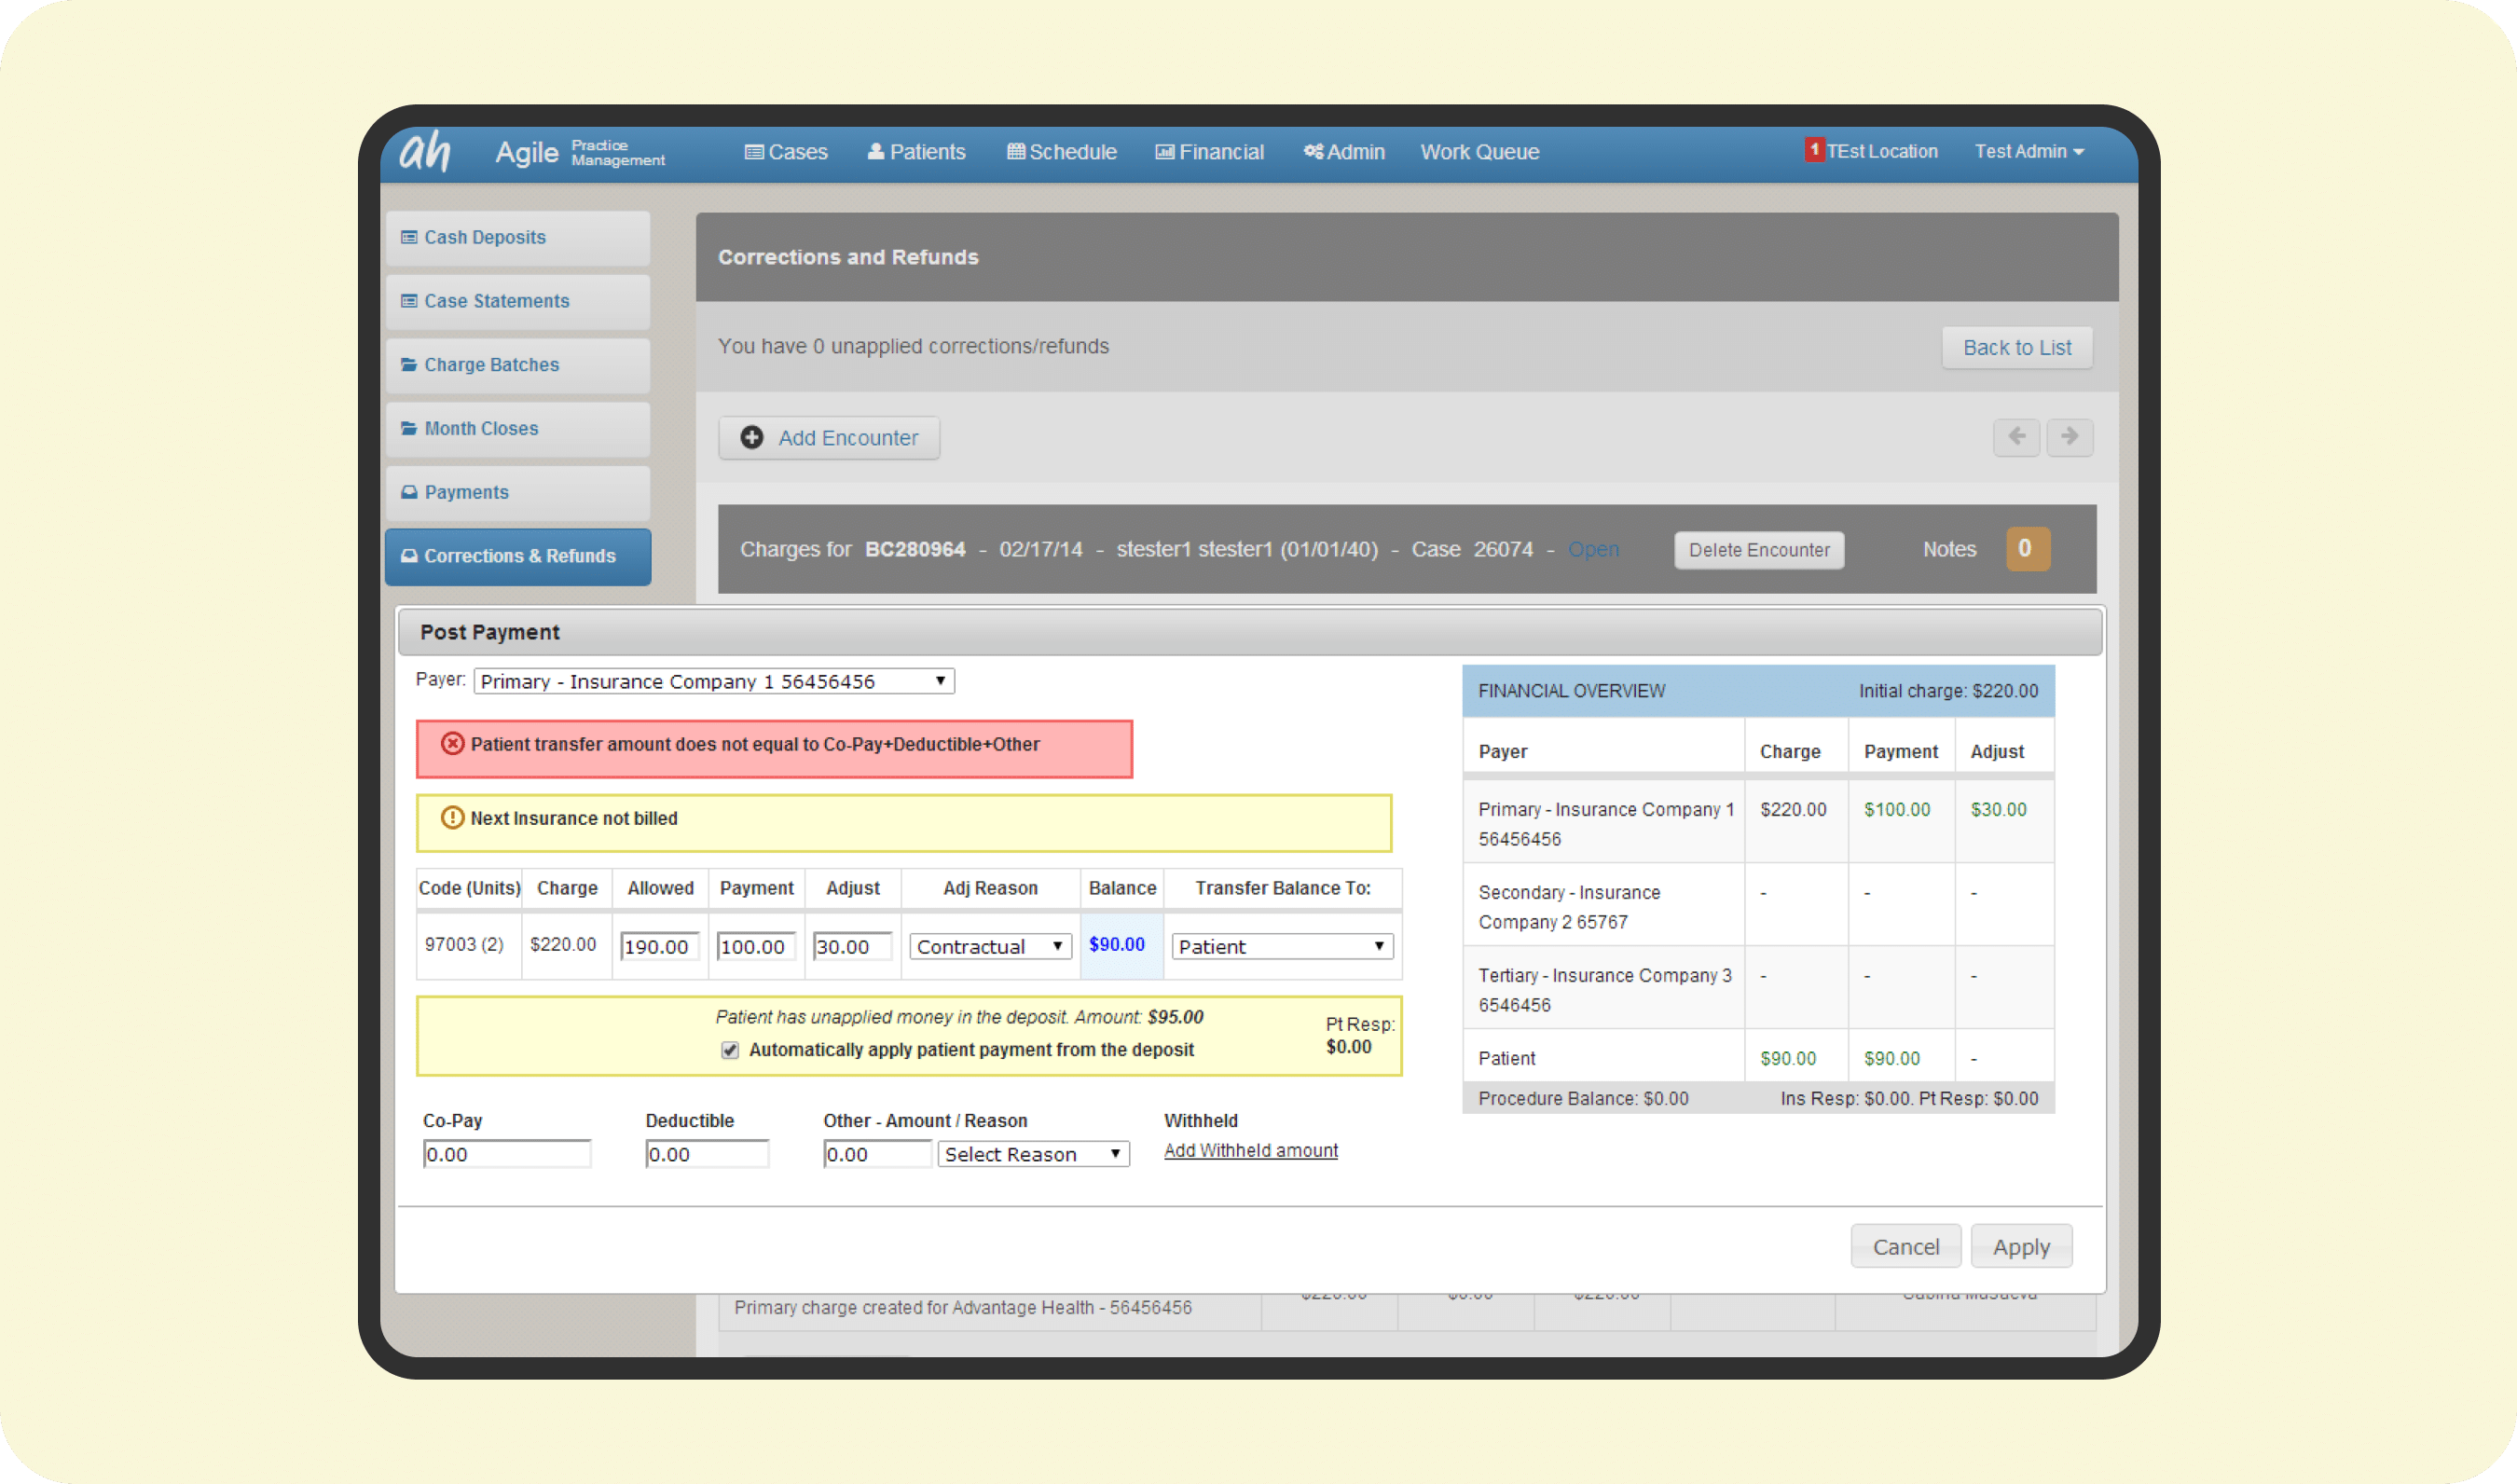Click the Agile Health 'ah' logo
The height and width of the screenshot is (1484, 2517).
click(x=425, y=152)
